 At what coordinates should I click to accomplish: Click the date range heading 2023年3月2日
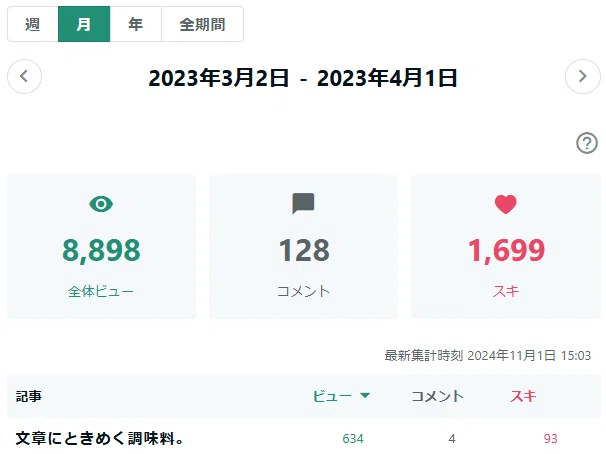pos(219,78)
